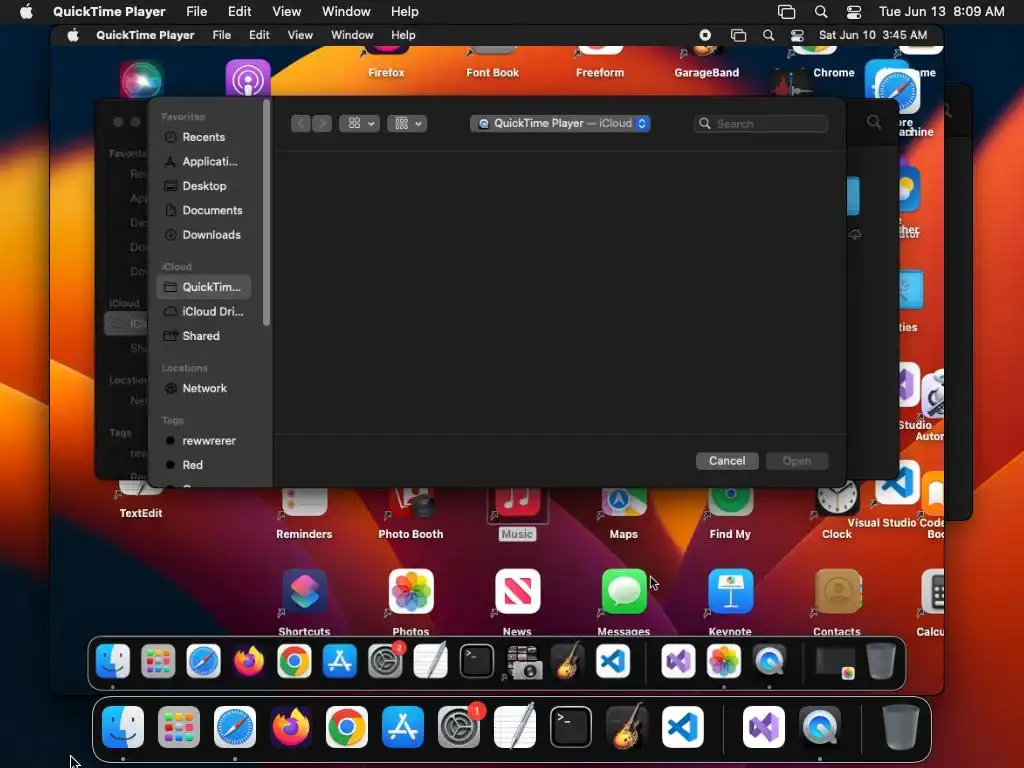
Task: Select Recents in the sidebar
Action: [203, 137]
